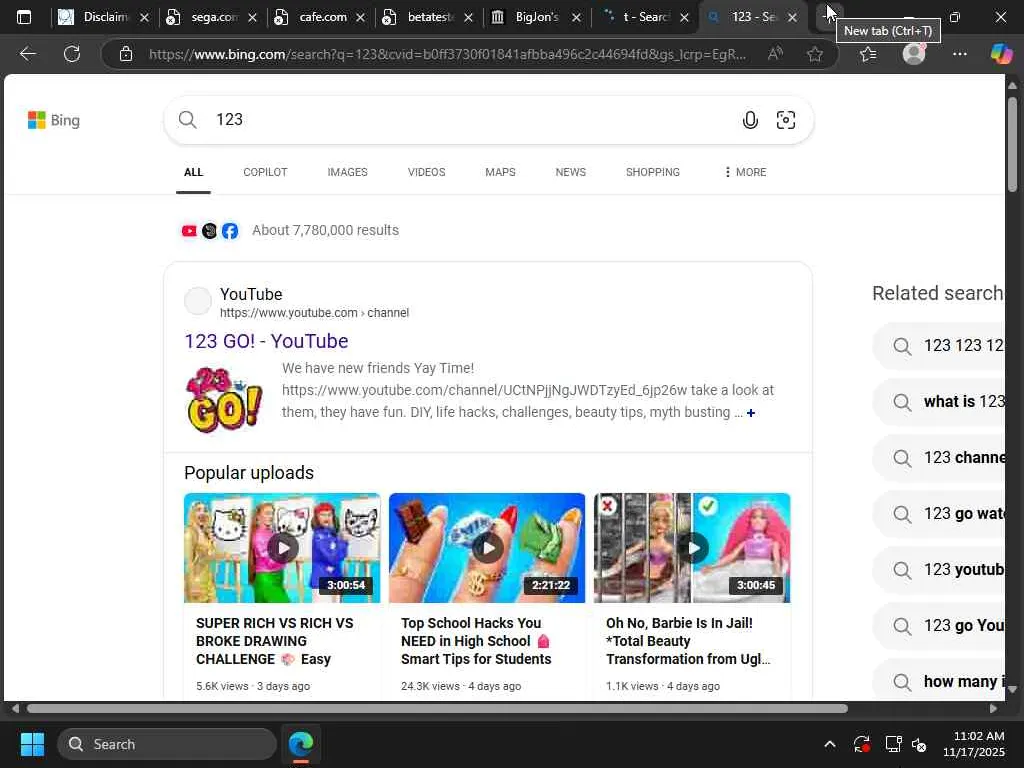Select the SHOPPING search tab

pos(652,172)
